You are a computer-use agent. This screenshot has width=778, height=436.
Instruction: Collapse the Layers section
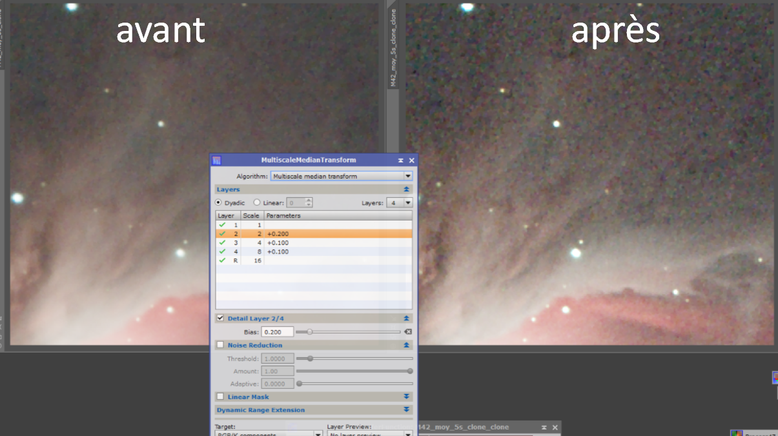(x=406, y=189)
